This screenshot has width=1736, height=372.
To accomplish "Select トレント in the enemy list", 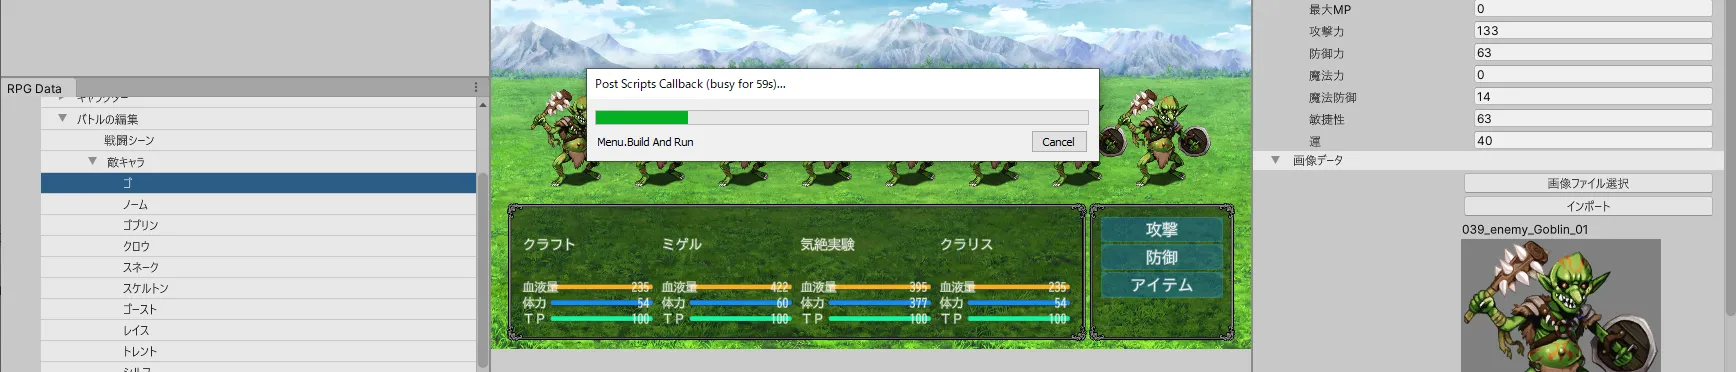I will (x=258, y=351).
